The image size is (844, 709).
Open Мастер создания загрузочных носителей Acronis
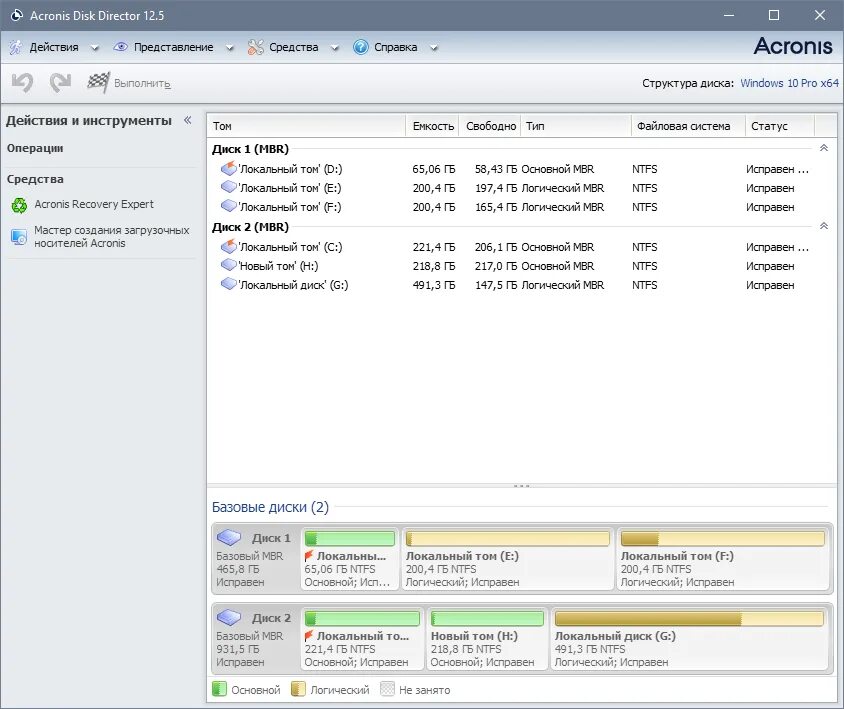[111, 237]
